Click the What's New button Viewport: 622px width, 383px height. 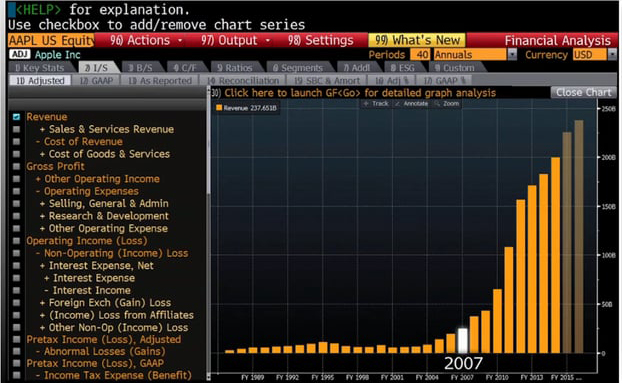pos(417,40)
